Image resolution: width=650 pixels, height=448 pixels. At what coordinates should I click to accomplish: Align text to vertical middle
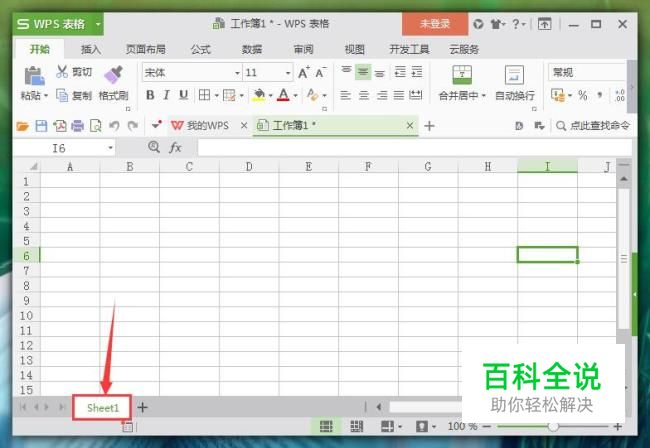[x=363, y=73]
